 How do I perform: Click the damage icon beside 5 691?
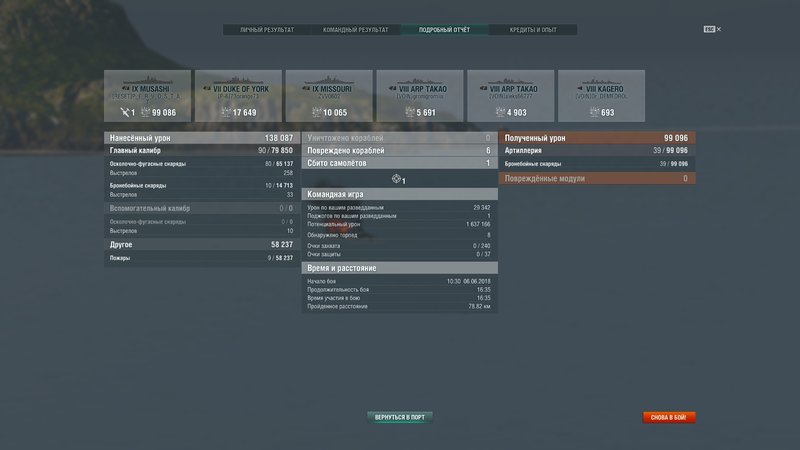pyautogui.click(x=410, y=112)
